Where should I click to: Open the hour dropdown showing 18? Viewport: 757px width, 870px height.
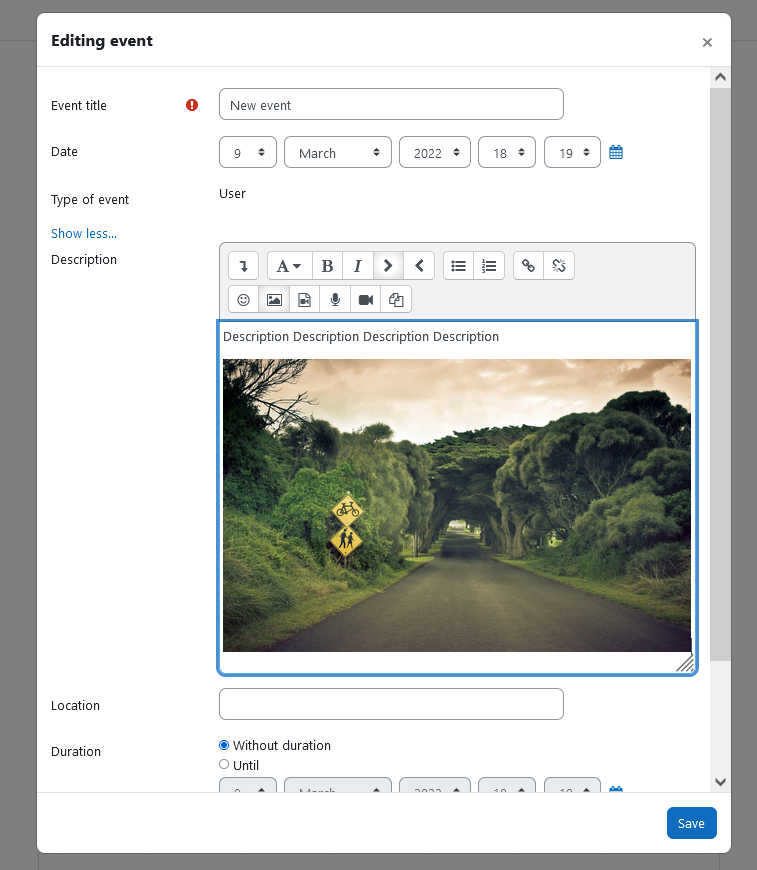tap(507, 152)
